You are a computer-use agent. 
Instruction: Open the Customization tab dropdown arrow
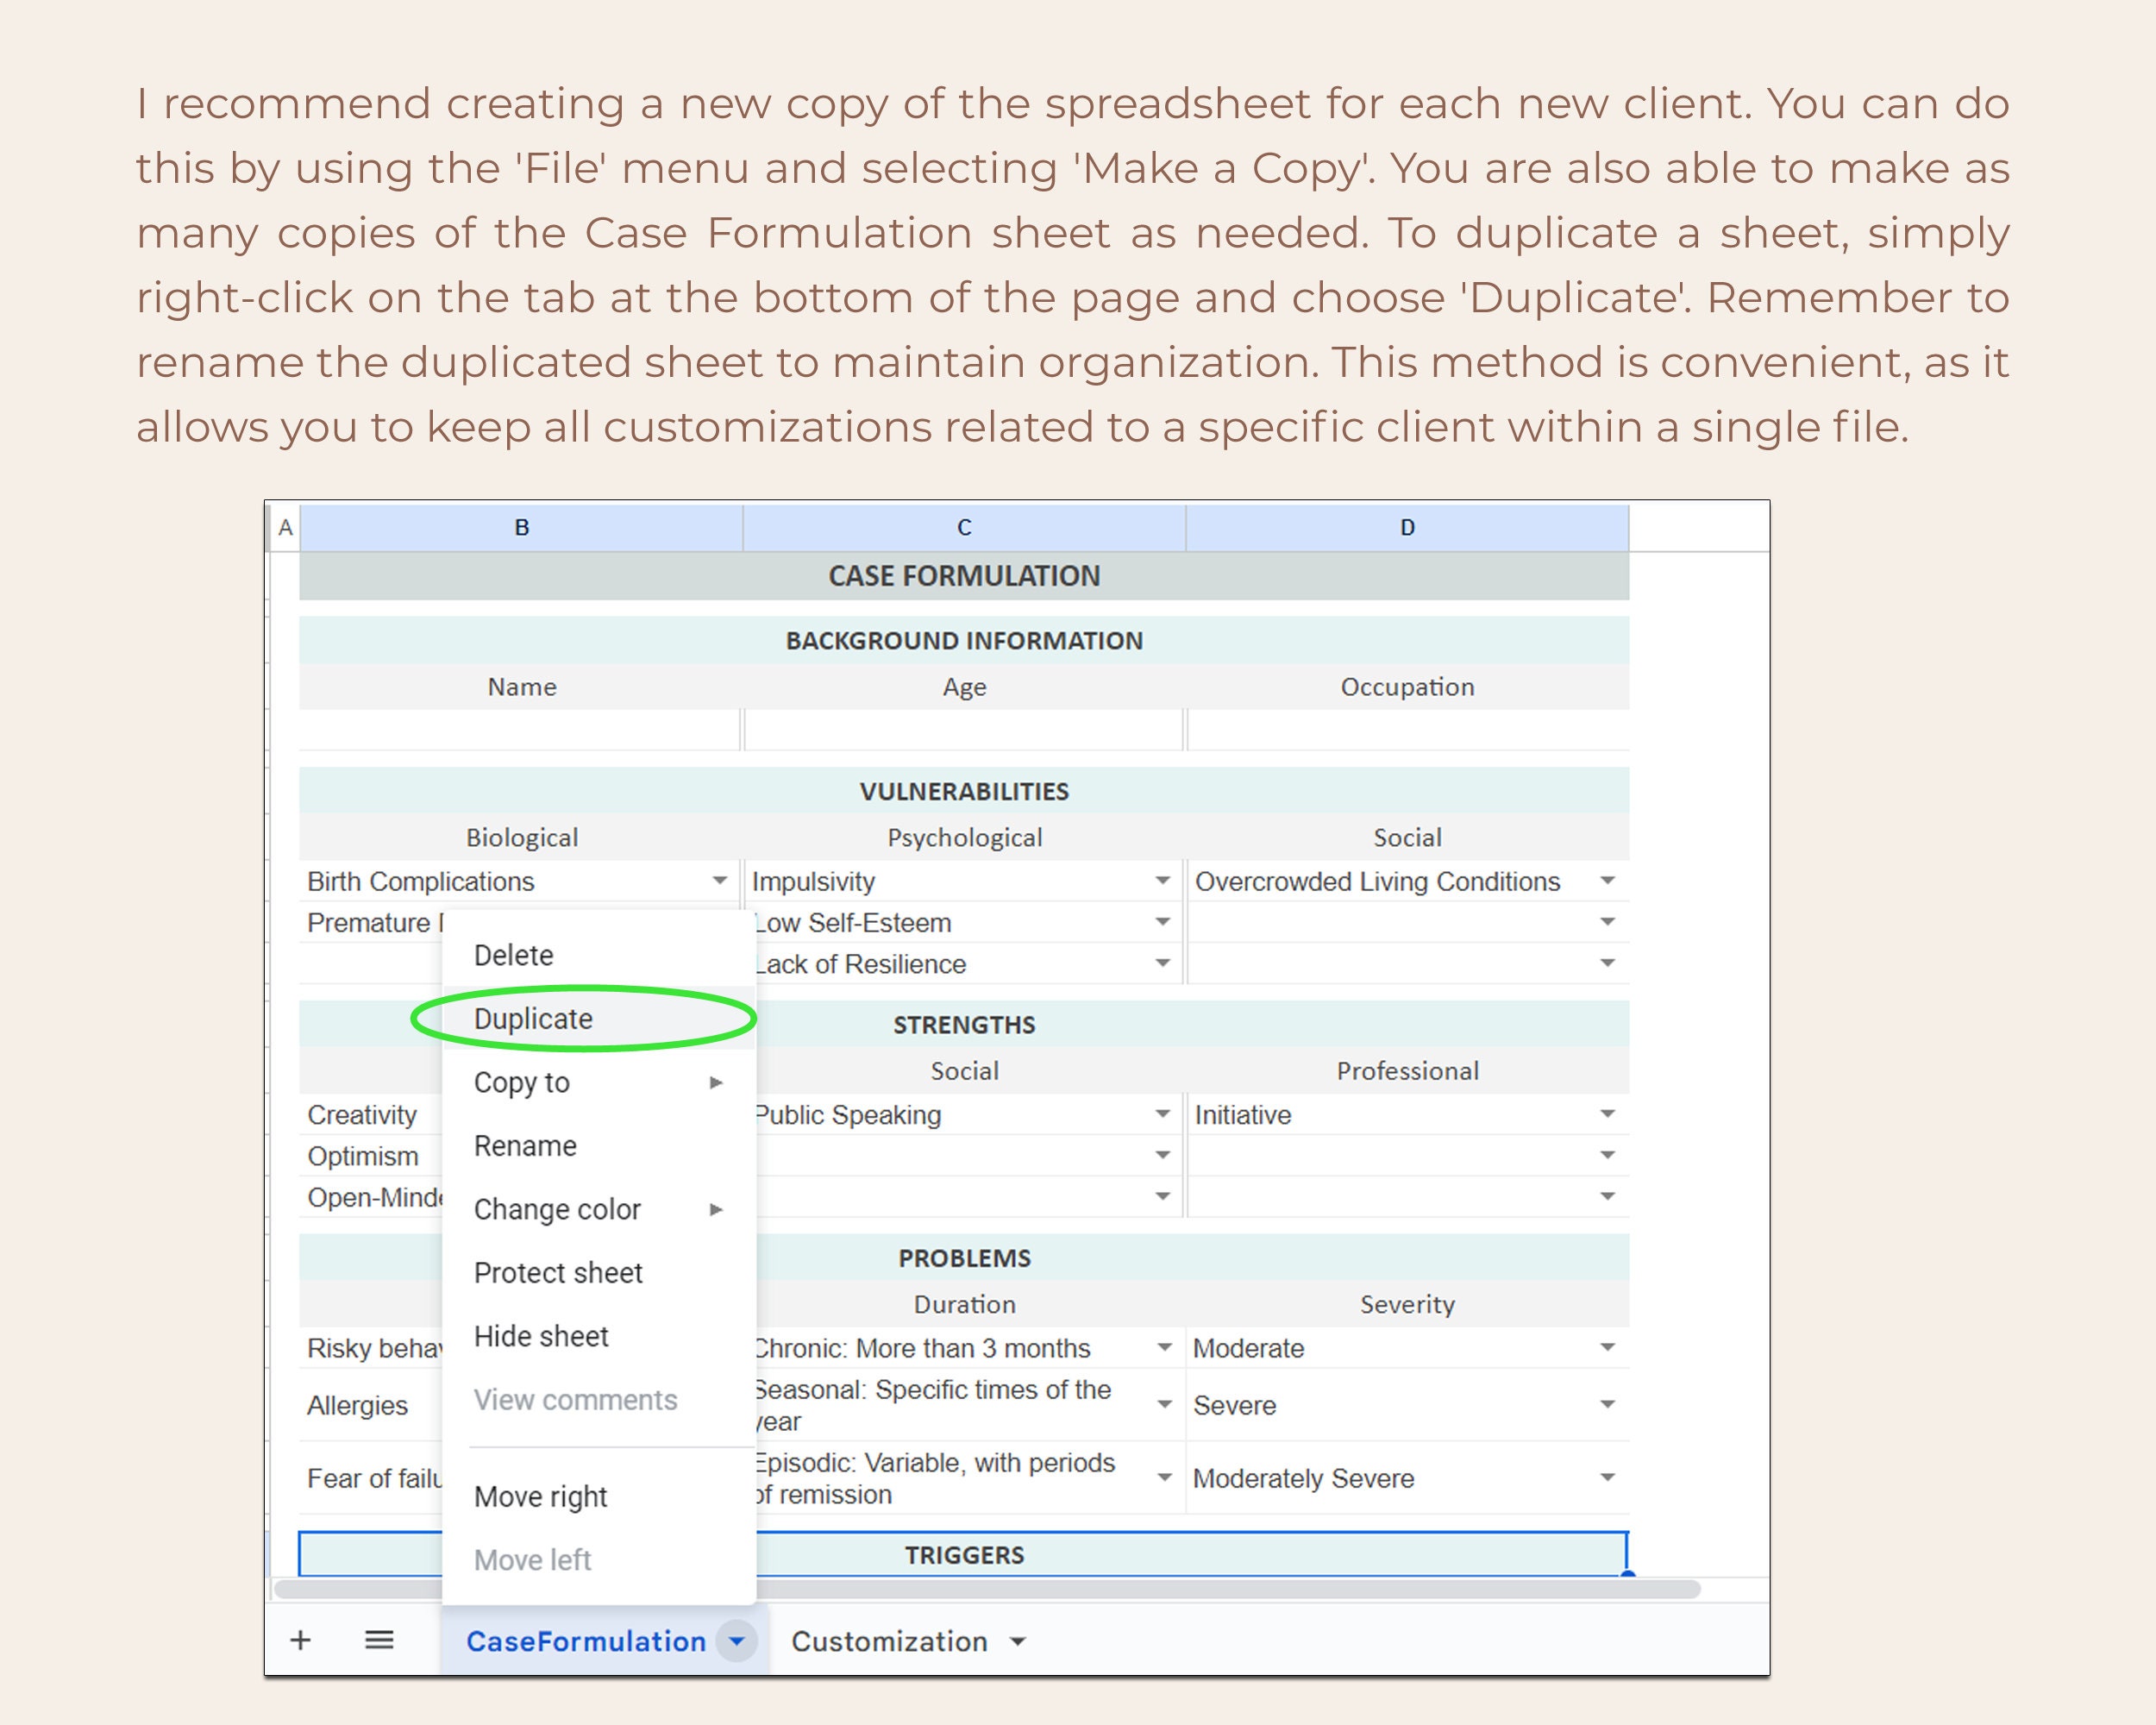click(1018, 1641)
